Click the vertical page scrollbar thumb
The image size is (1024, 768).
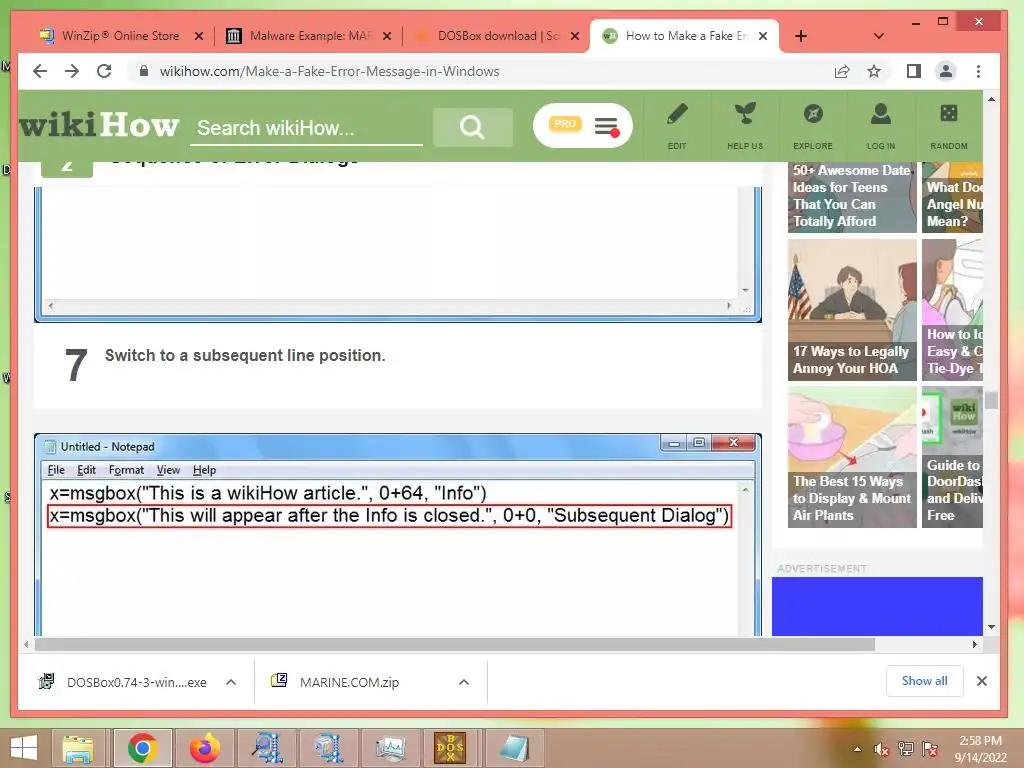pyautogui.click(x=991, y=400)
